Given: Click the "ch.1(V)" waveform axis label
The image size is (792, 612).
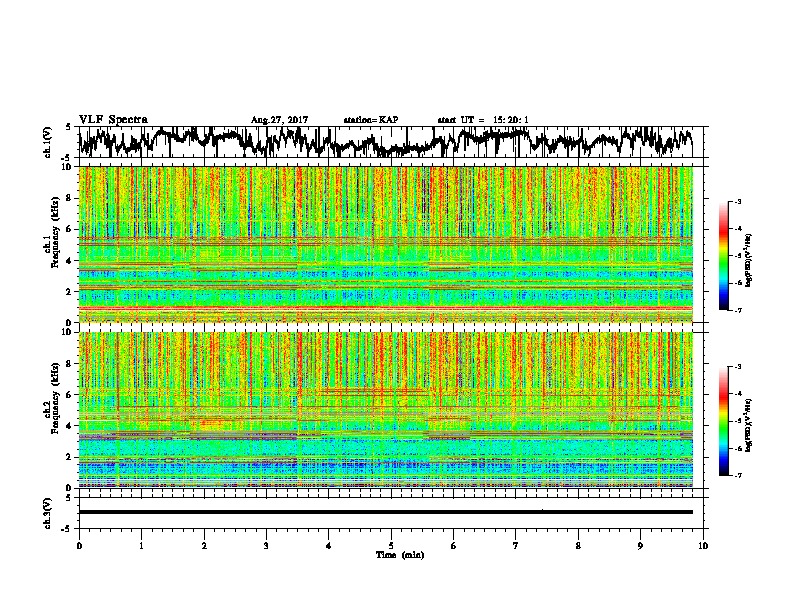Looking at the screenshot, I should (47, 142).
